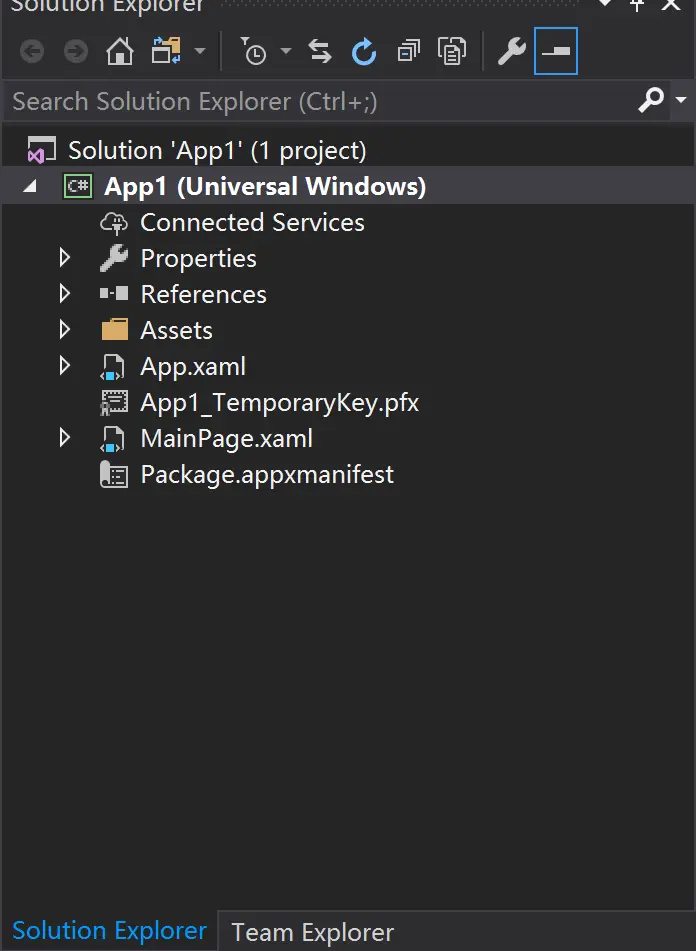
Task: Click the Collapse All icon
Action: 408,51
